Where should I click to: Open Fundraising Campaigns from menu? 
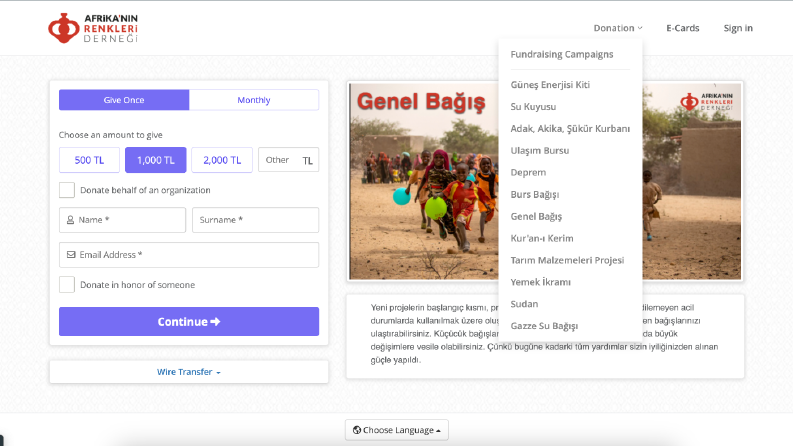[562, 54]
